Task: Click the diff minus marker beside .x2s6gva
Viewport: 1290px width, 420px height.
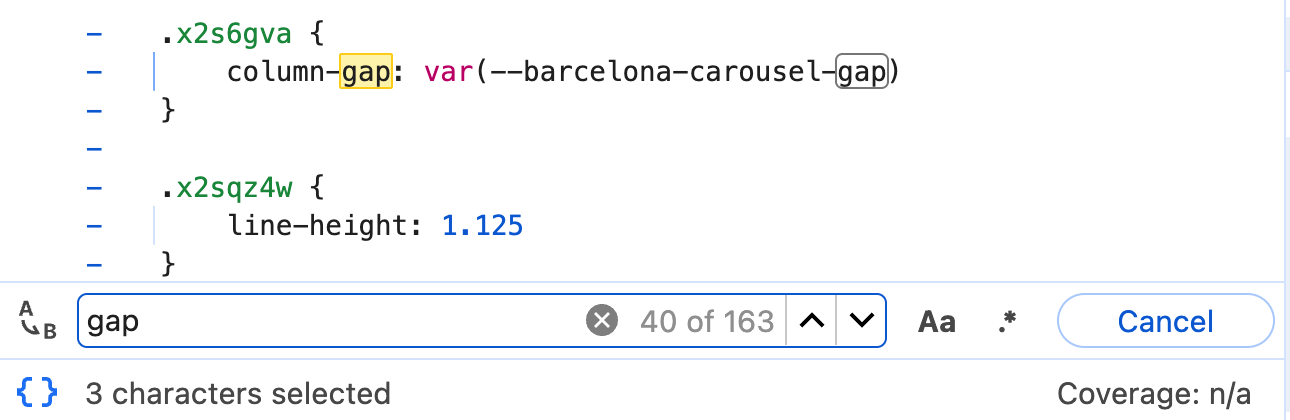Action: point(95,36)
